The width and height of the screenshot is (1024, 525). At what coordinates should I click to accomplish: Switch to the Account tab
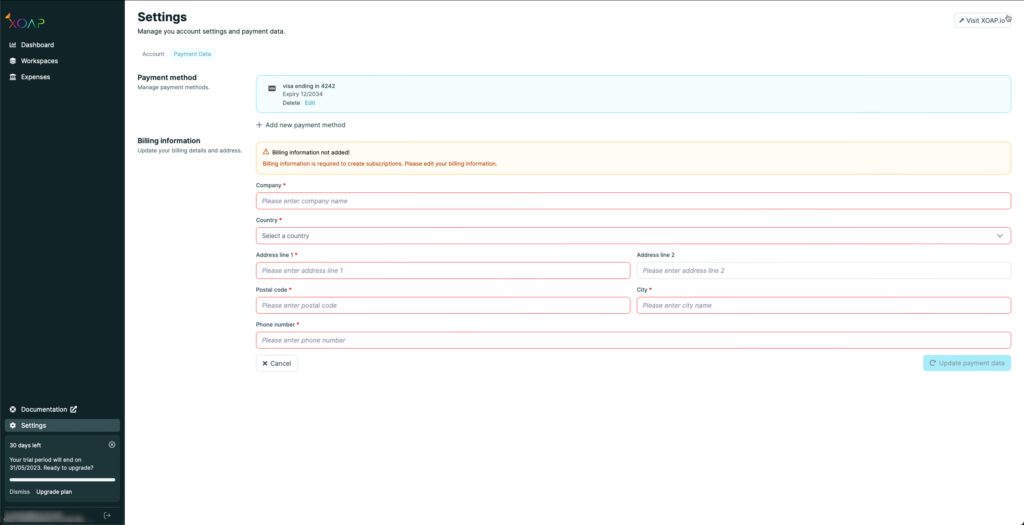pos(153,54)
